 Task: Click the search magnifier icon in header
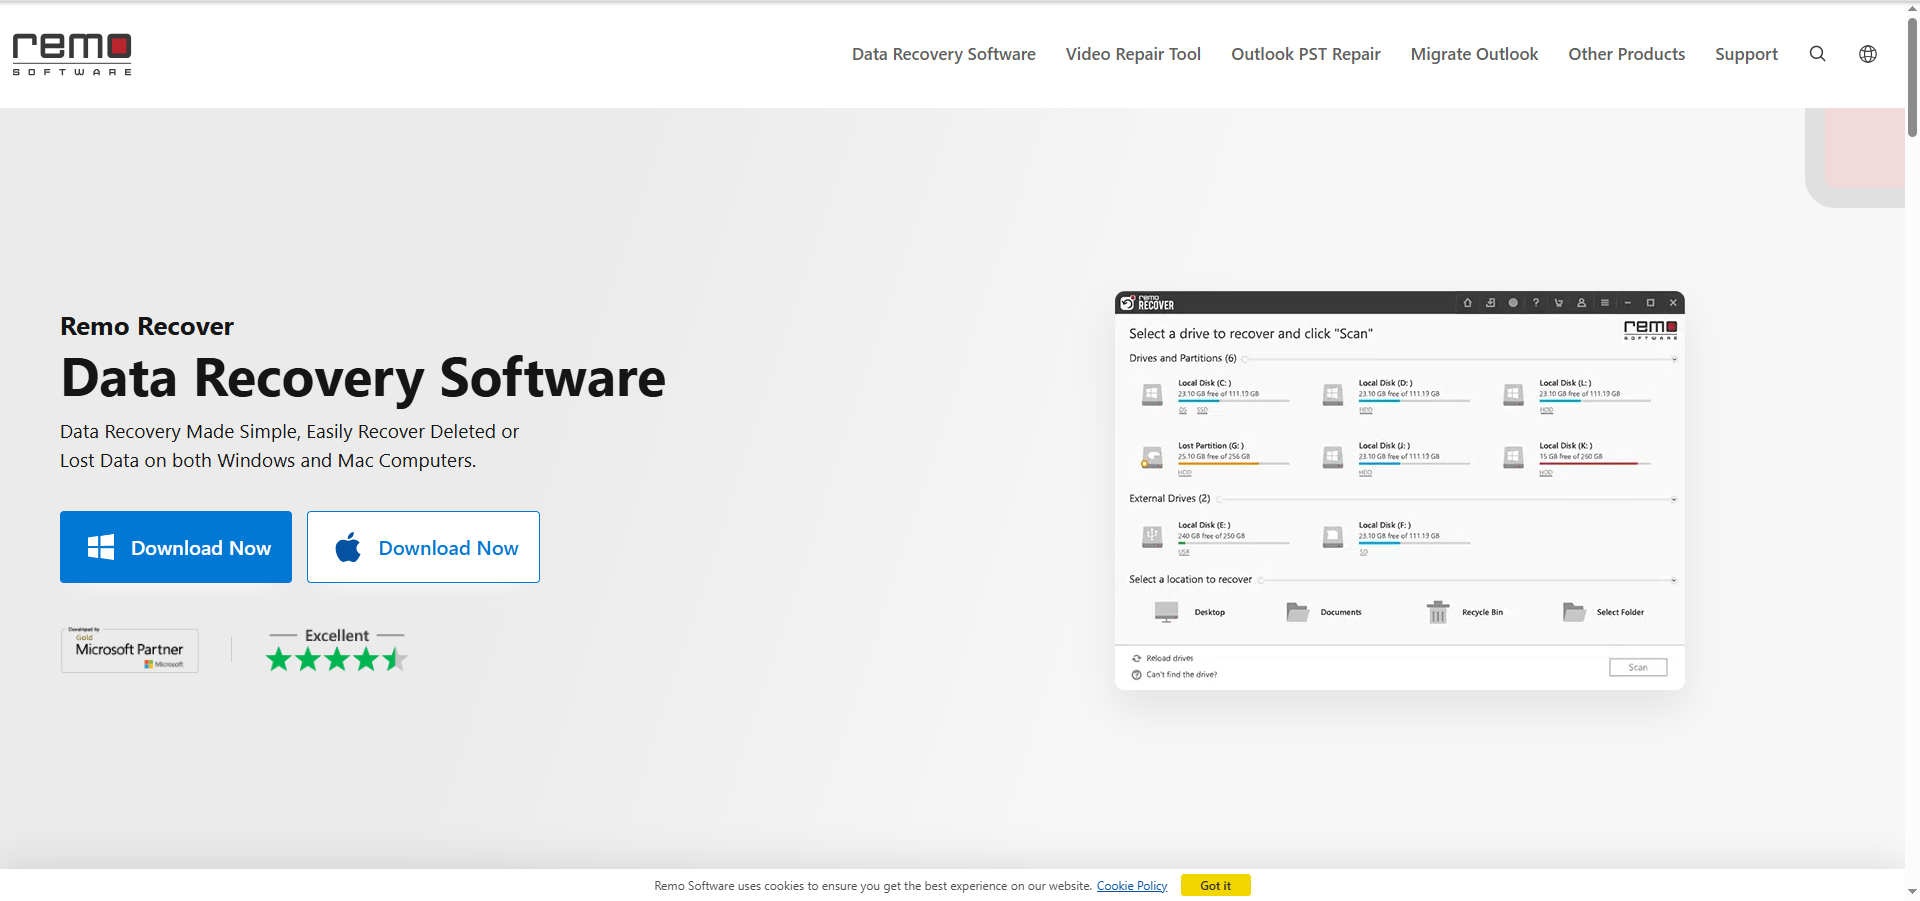(x=1817, y=54)
